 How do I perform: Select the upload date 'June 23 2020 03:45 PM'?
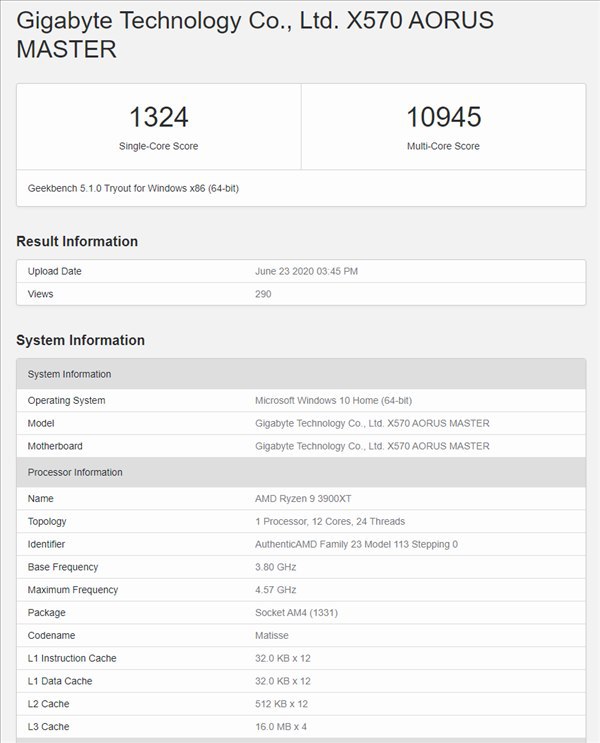tap(306, 271)
